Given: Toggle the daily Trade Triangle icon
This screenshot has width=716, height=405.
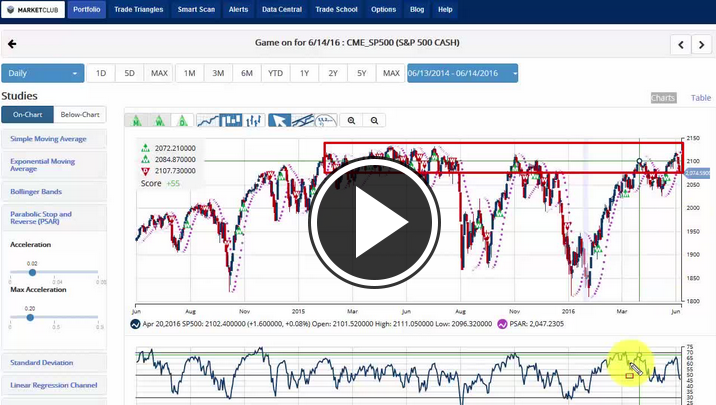Looking at the screenshot, I should coord(182,121).
